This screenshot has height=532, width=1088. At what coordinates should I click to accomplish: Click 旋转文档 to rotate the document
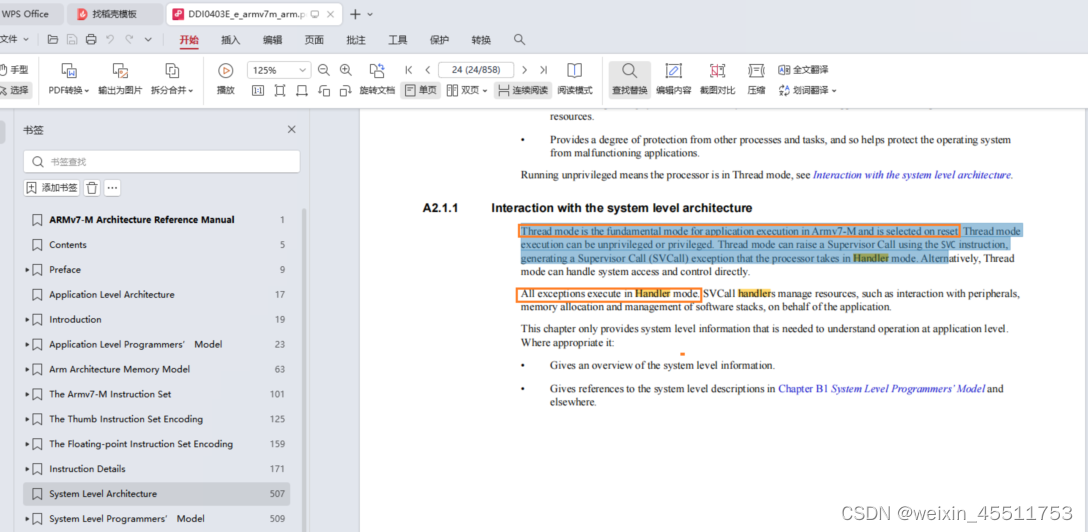pyautogui.click(x=377, y=80)
